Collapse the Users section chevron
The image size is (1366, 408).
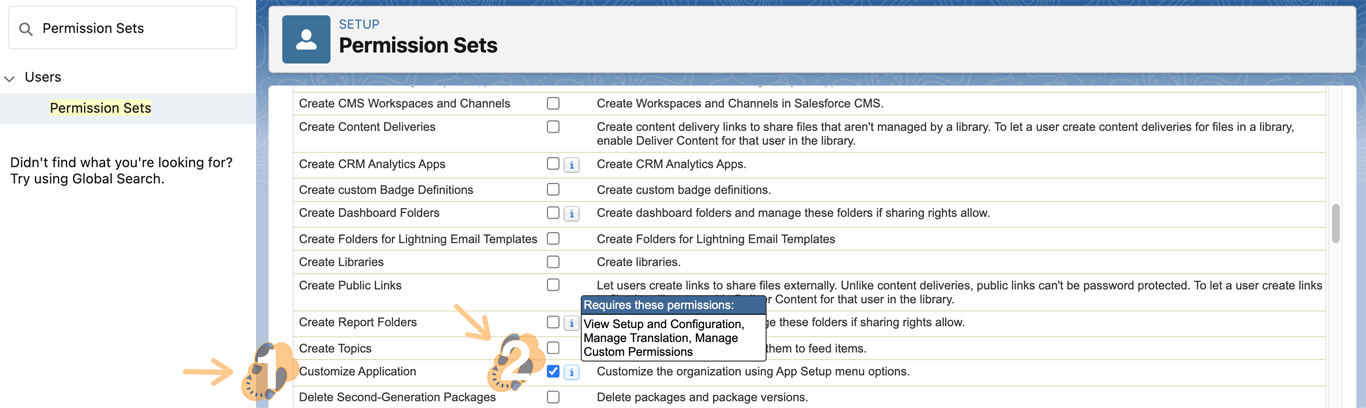click(x=10, y=78)
